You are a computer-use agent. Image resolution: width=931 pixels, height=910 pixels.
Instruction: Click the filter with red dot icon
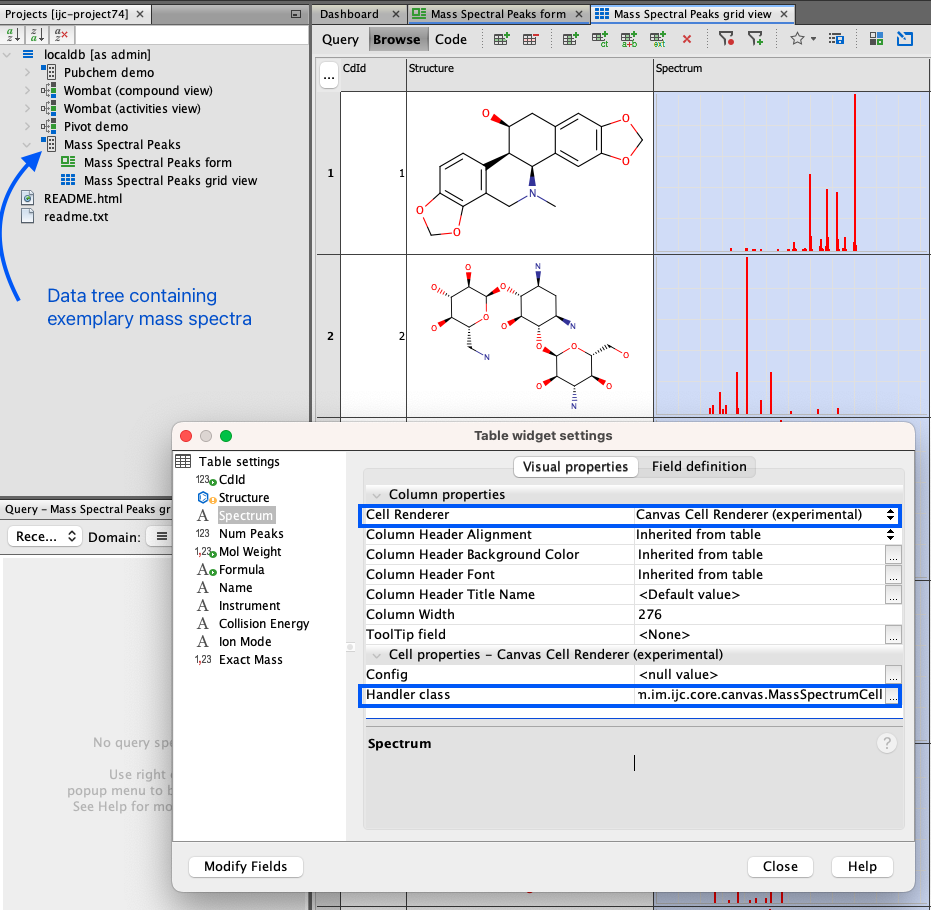727,40
